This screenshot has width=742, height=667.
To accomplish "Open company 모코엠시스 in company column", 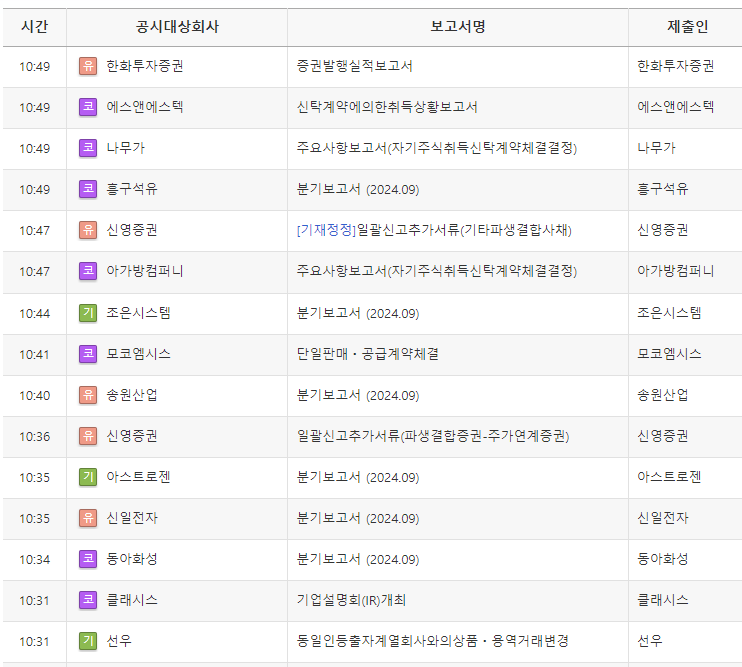I will pos(138,354).
